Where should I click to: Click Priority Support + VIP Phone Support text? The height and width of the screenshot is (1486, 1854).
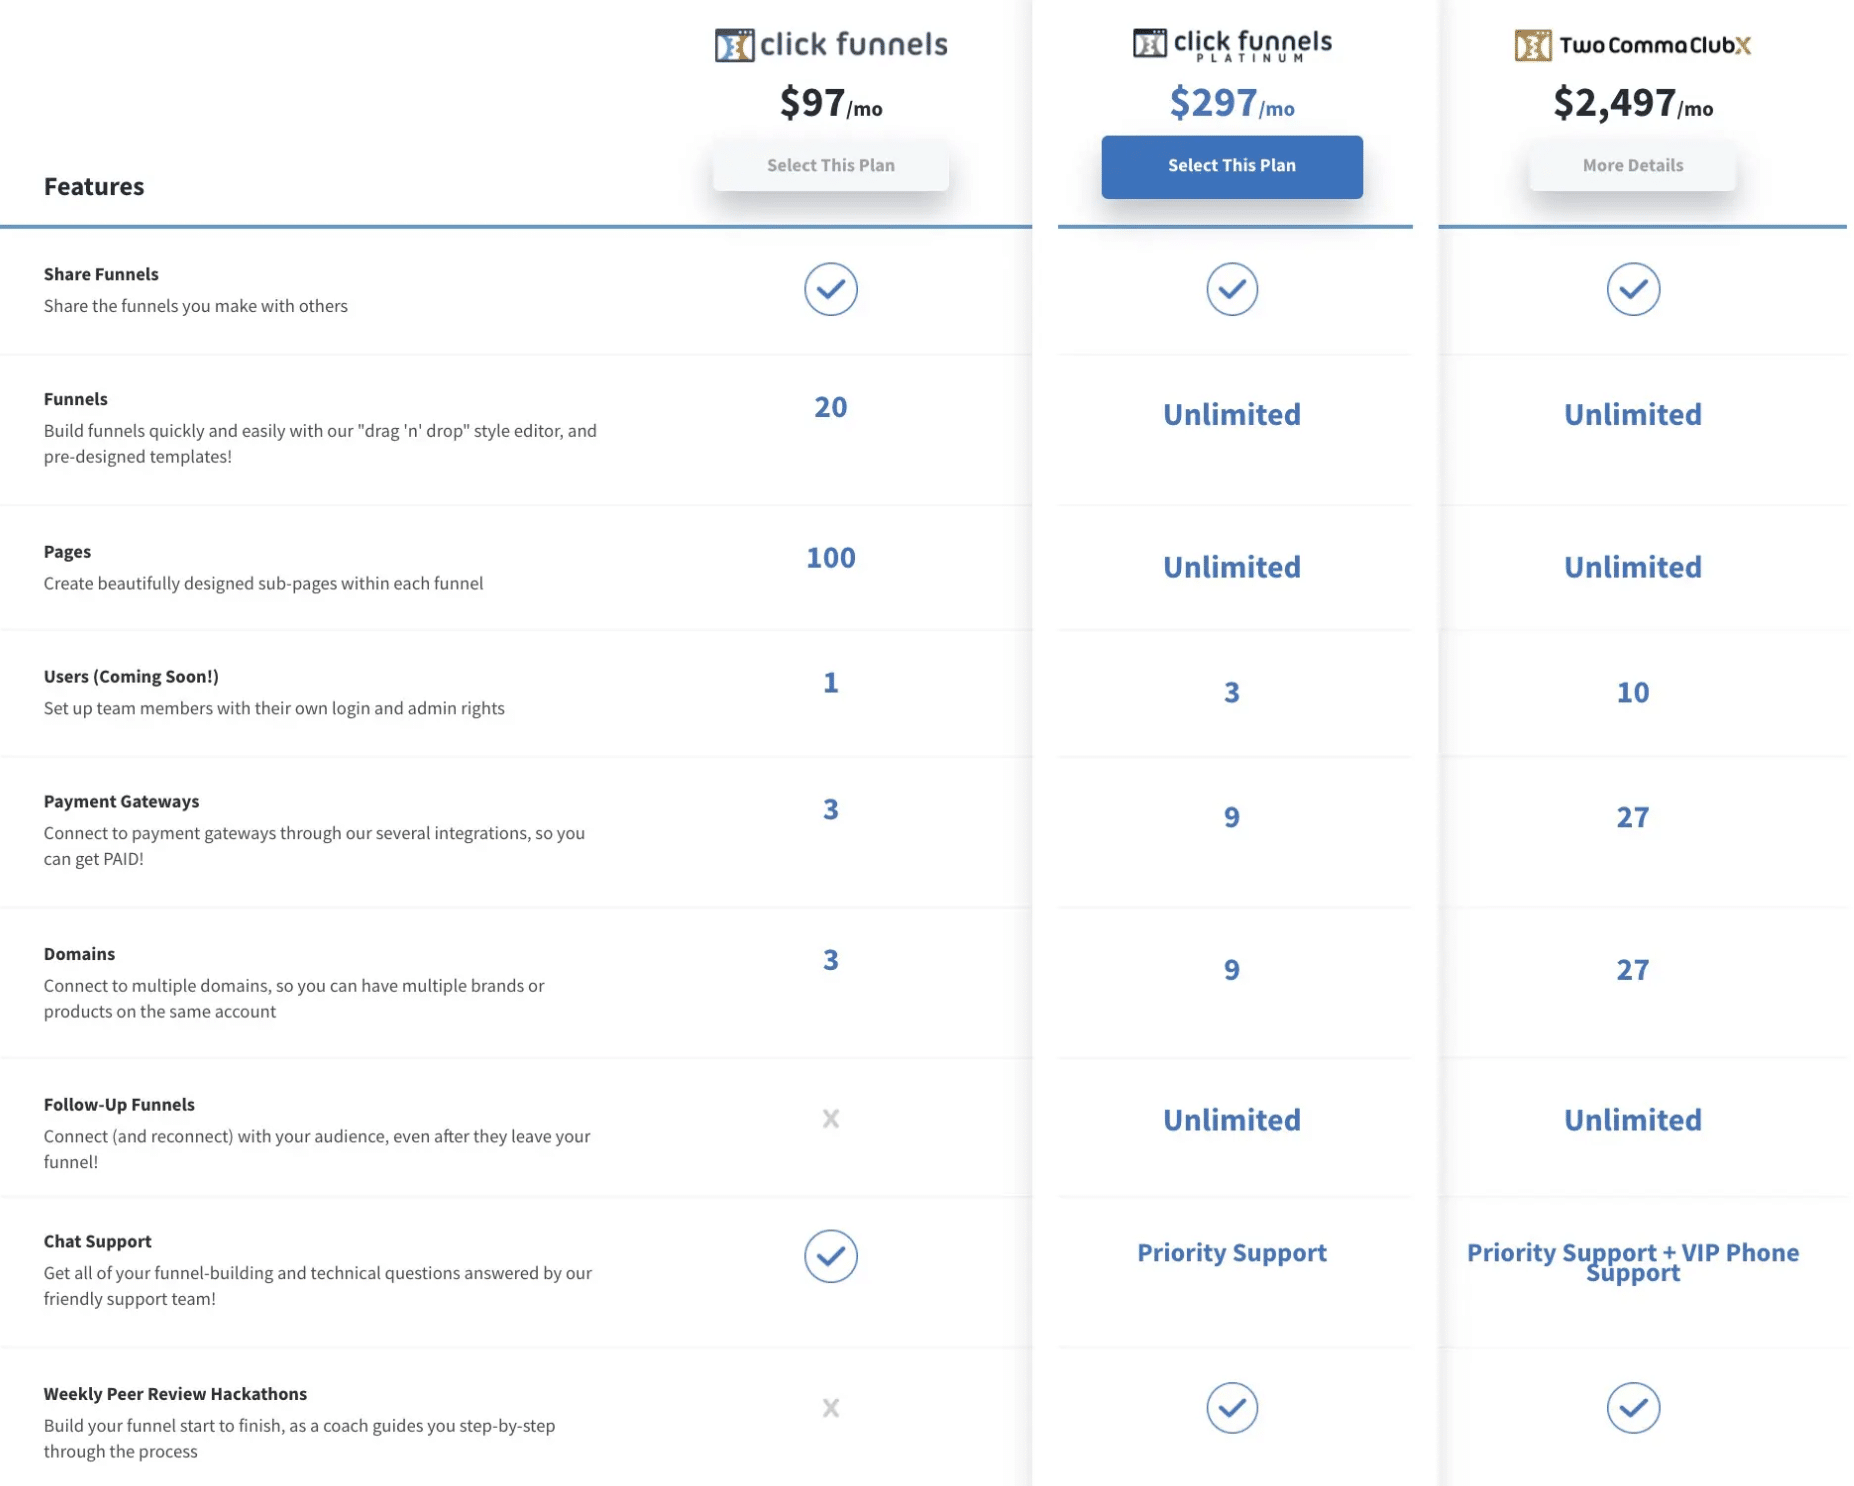click(x=1633, y=1263)
